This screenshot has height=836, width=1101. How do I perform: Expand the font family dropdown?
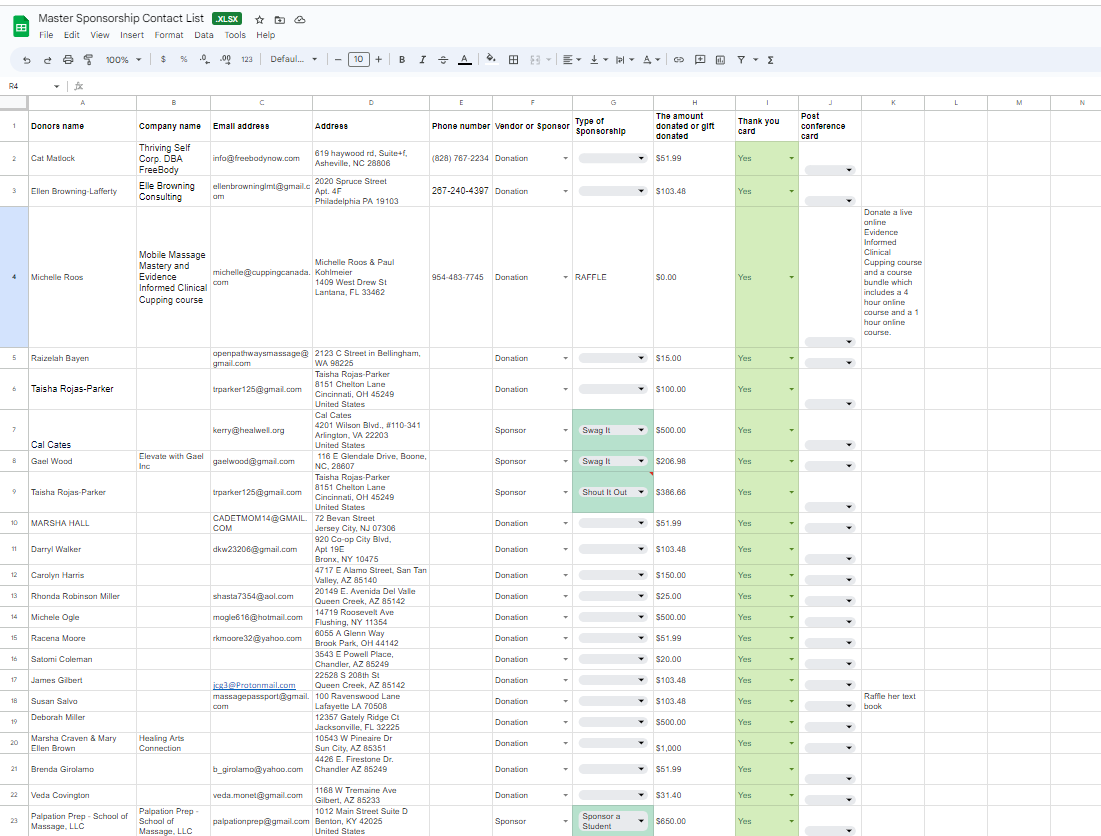(293, 60)
